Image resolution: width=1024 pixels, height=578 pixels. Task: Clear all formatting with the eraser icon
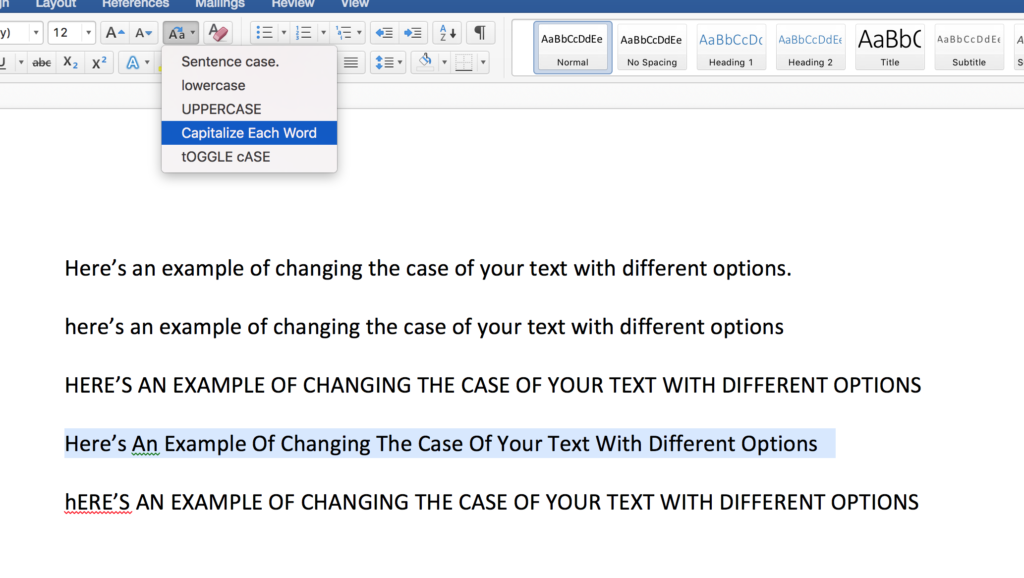(x=218, y=33)
